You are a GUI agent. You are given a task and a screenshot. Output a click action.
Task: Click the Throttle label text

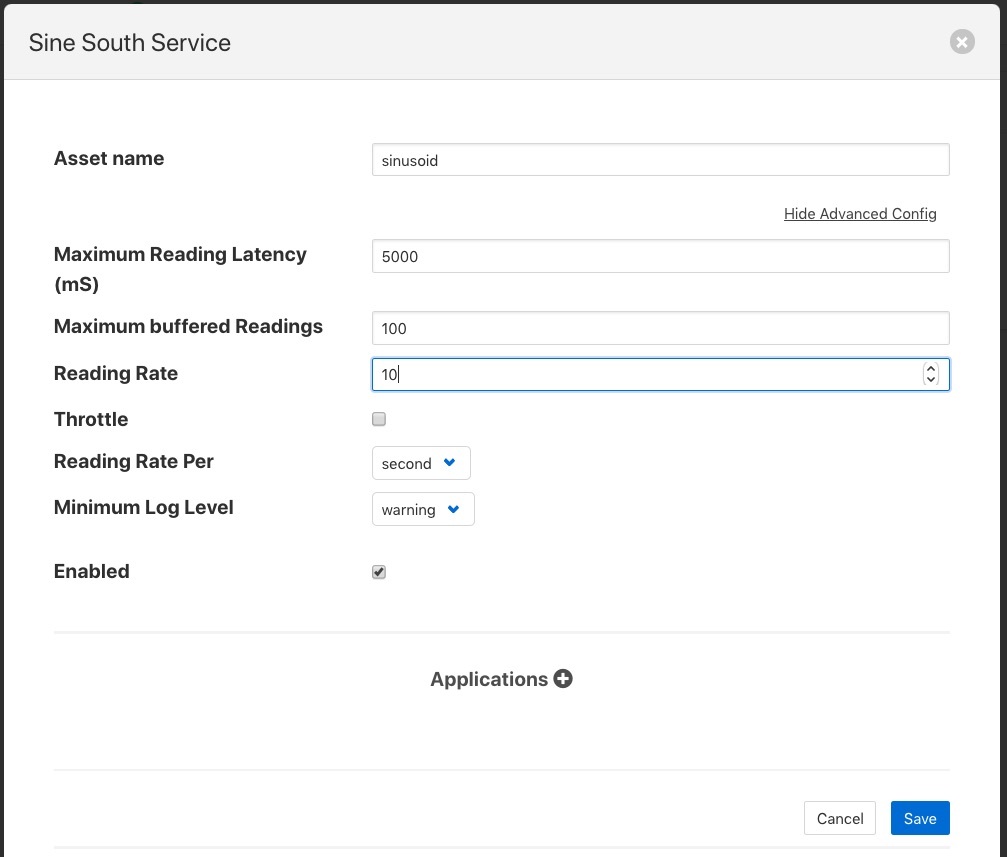click(91, 420)
